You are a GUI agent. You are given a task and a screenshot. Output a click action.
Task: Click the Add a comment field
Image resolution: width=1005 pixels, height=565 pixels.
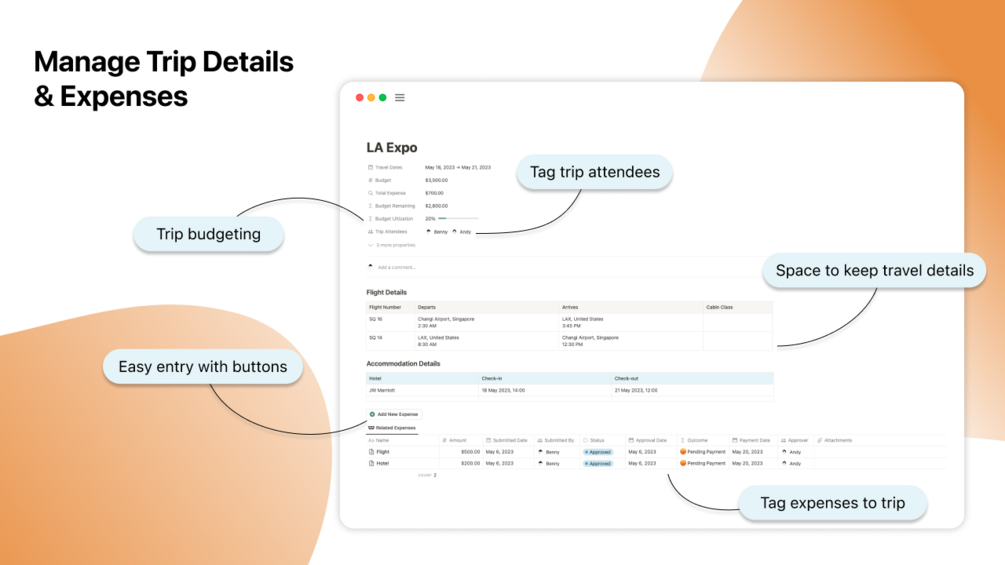[396, 267]
